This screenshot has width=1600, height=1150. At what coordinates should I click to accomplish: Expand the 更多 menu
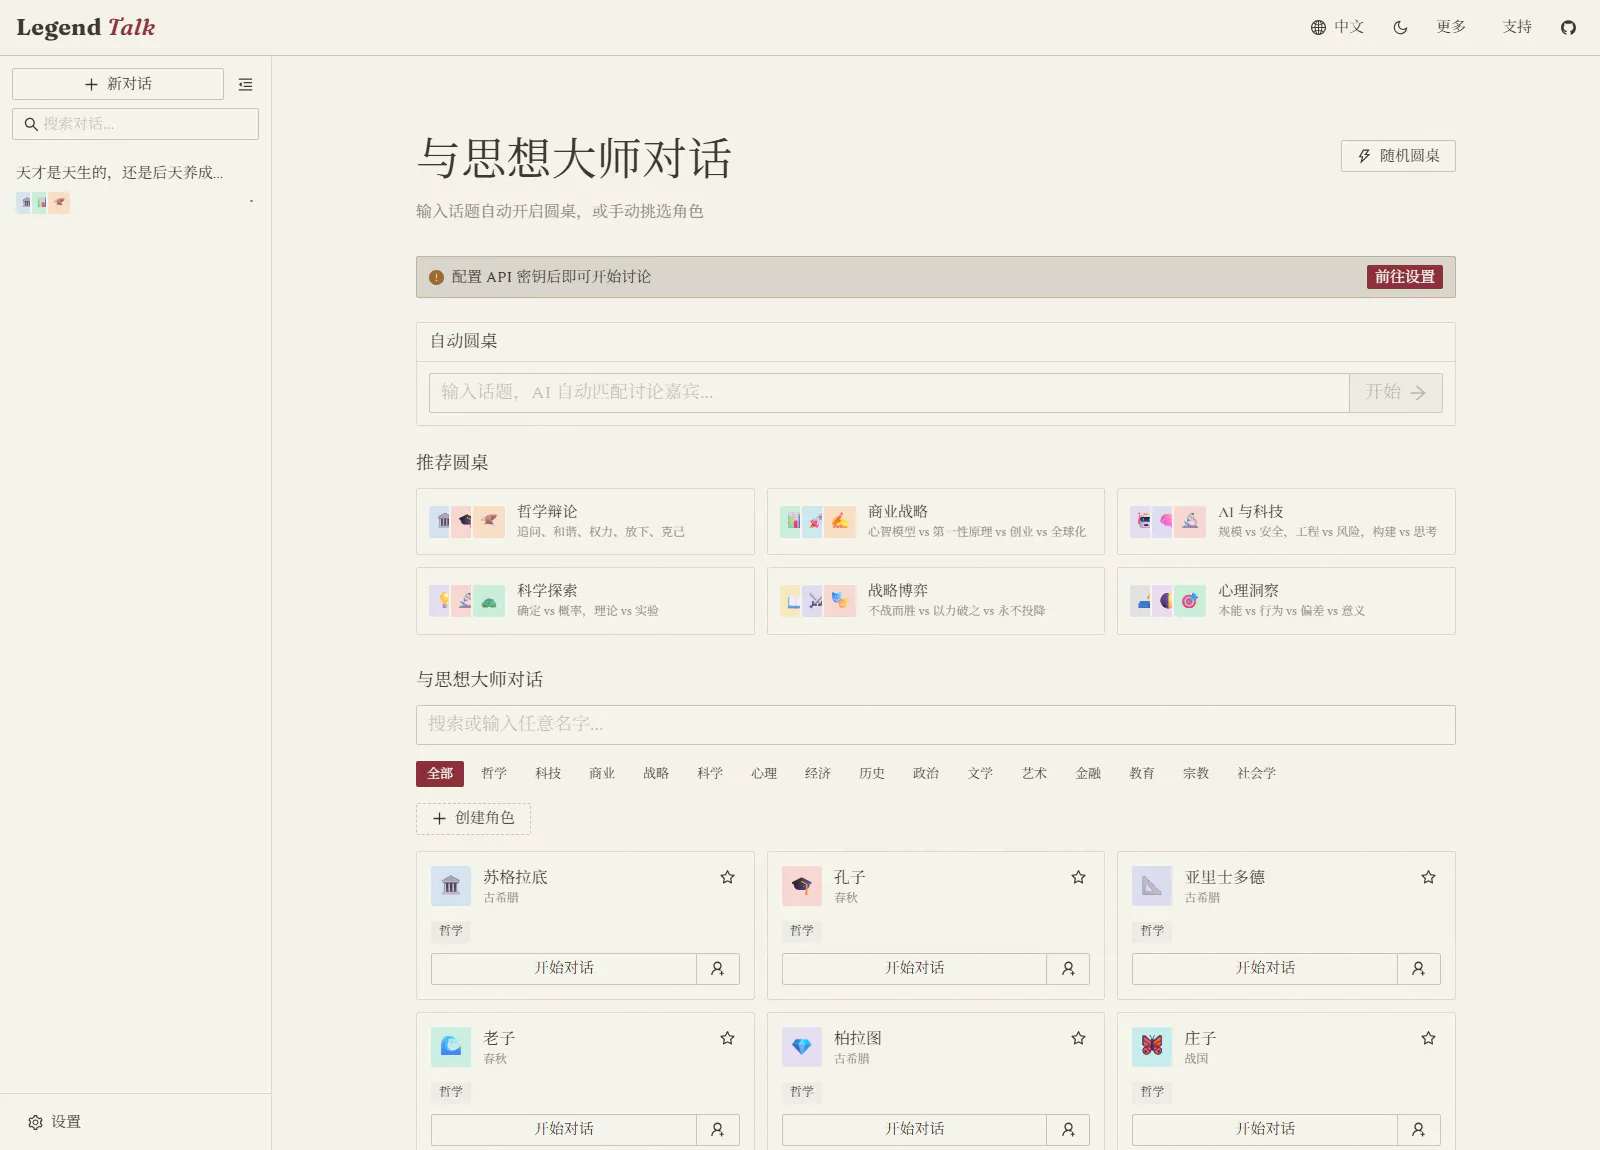pos(1451,28)
